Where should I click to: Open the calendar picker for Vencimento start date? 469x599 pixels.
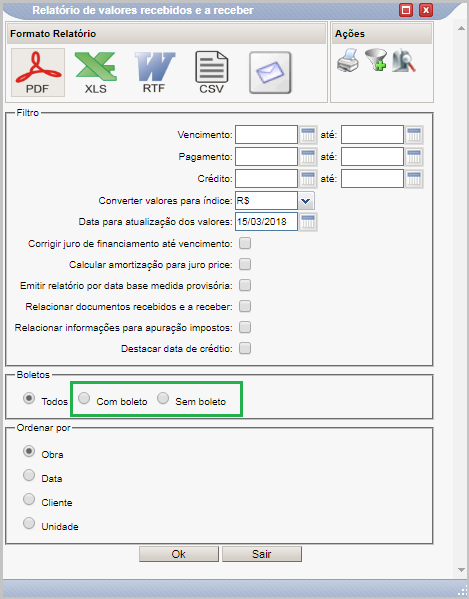(x=308, y=135)
